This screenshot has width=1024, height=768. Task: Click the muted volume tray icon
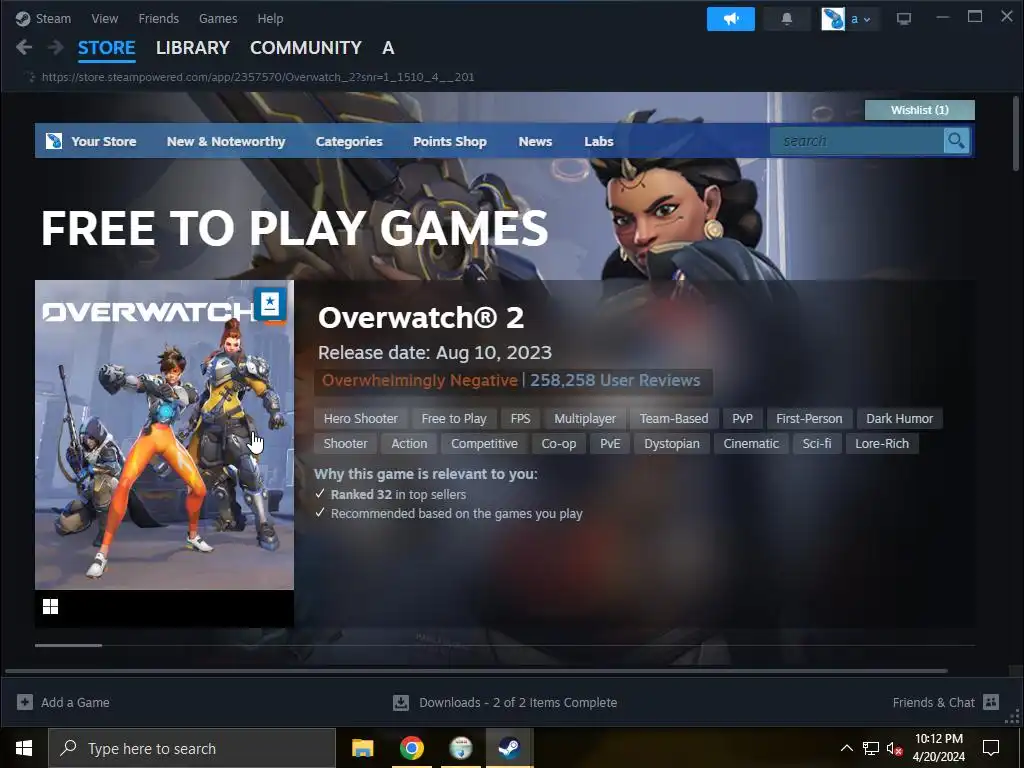point(895,748)
